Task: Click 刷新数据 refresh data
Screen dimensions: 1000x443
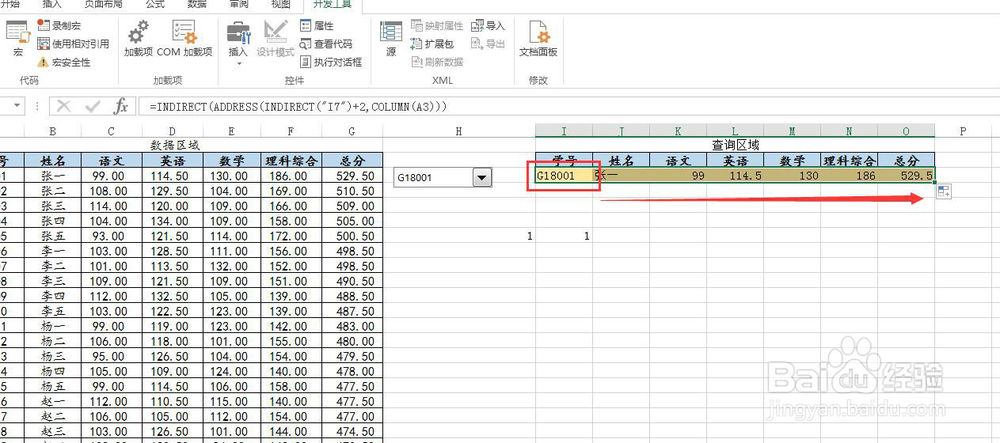Action: (437, 62)
